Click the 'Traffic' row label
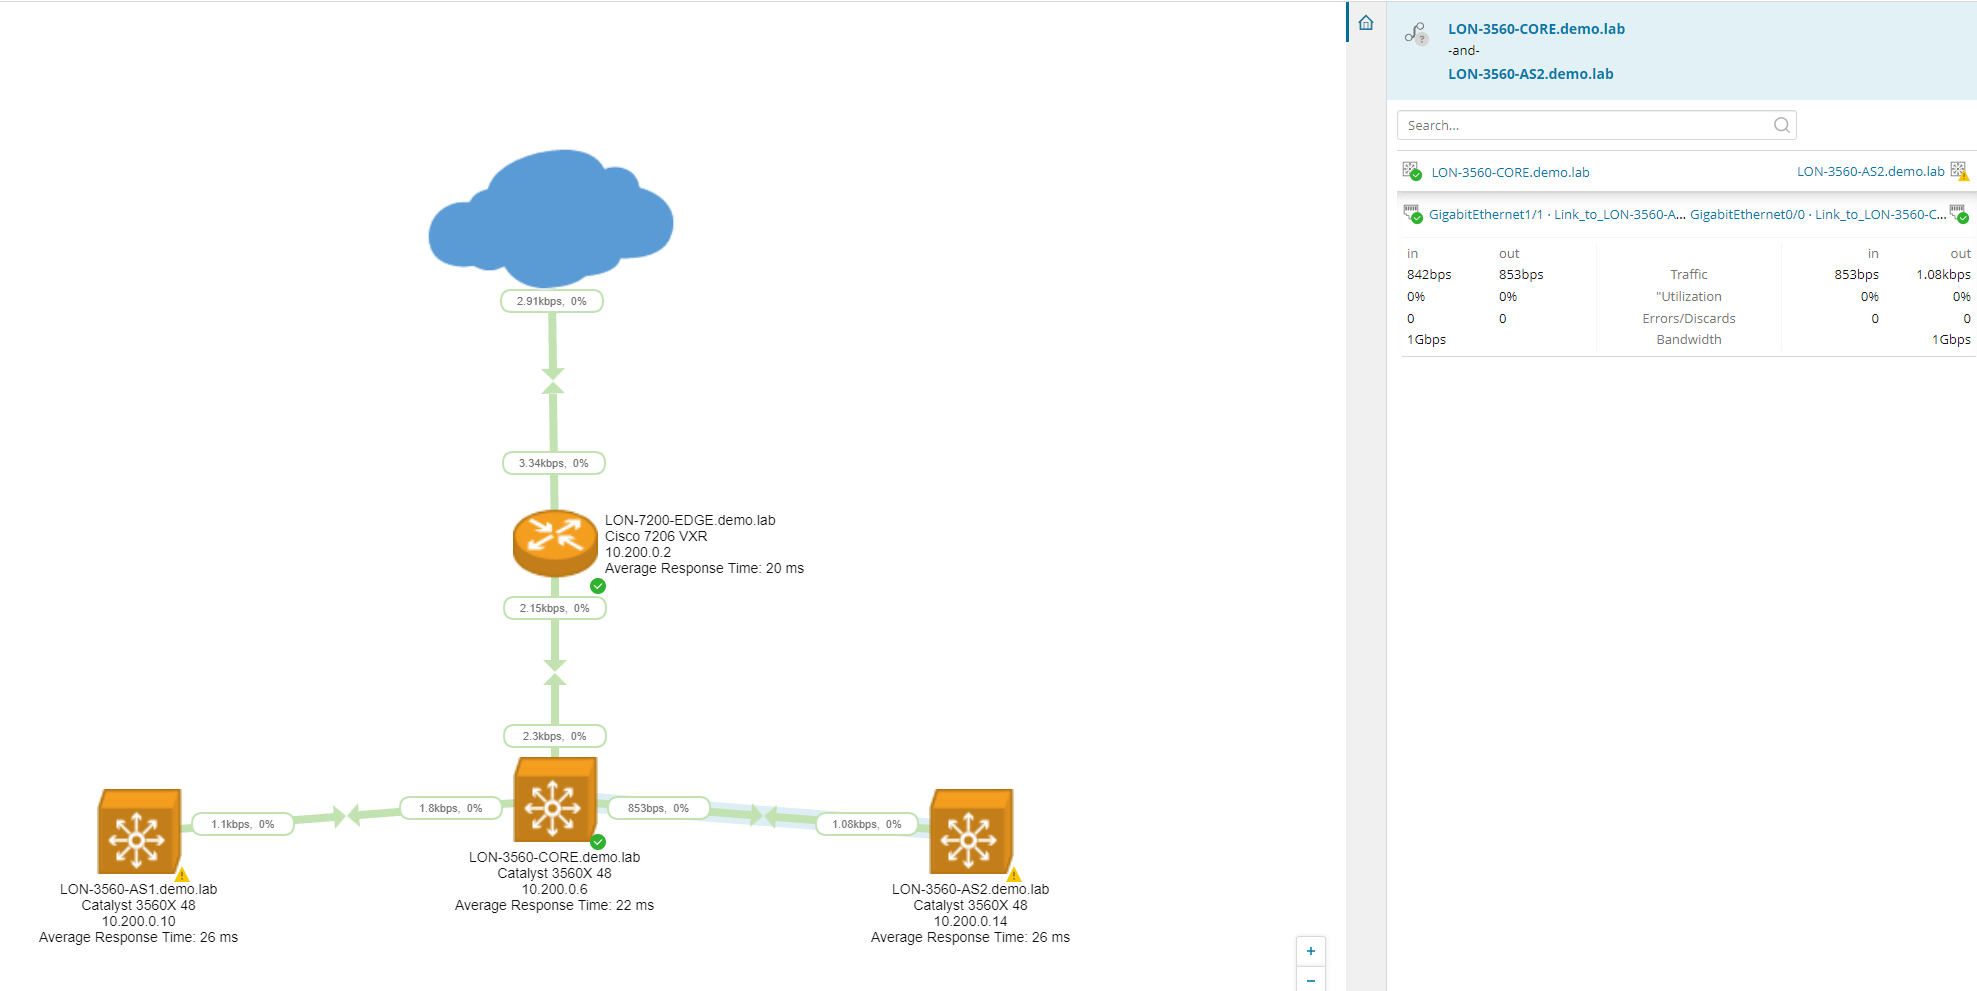The image size is (1977, 991). click(1688, 275)
